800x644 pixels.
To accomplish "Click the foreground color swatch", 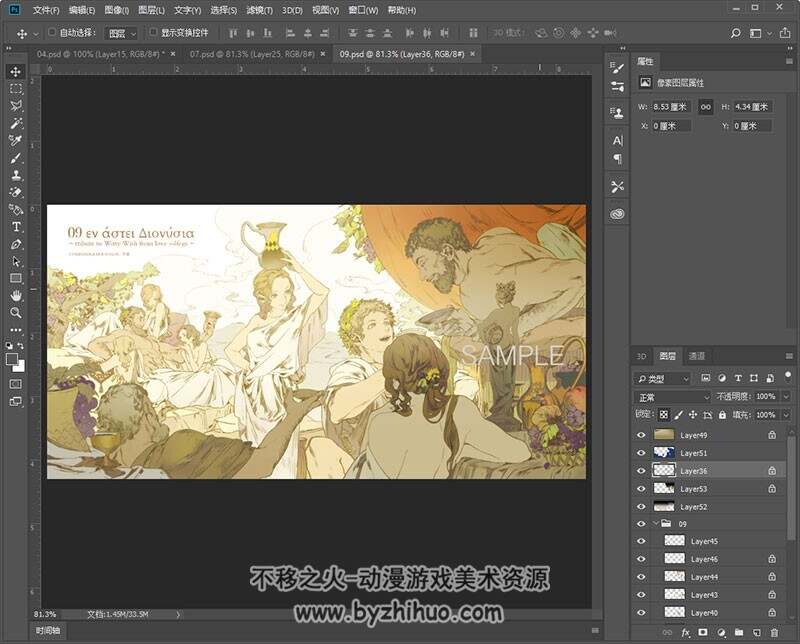I will click(12, 359).
